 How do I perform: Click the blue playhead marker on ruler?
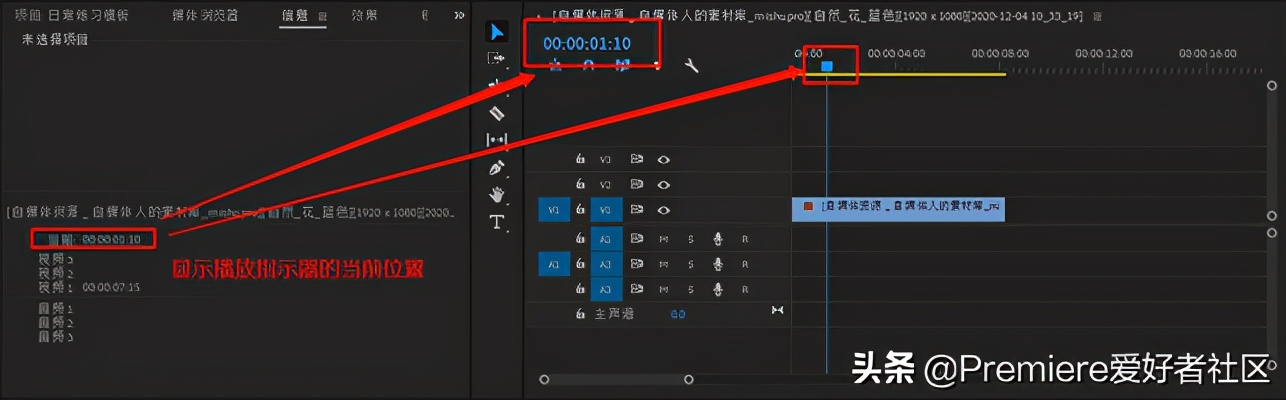click(827, 66)
